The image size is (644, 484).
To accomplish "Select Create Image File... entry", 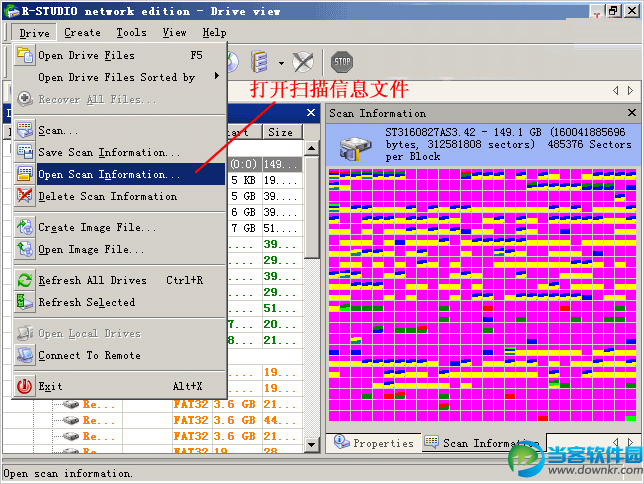I will [120, 227].
